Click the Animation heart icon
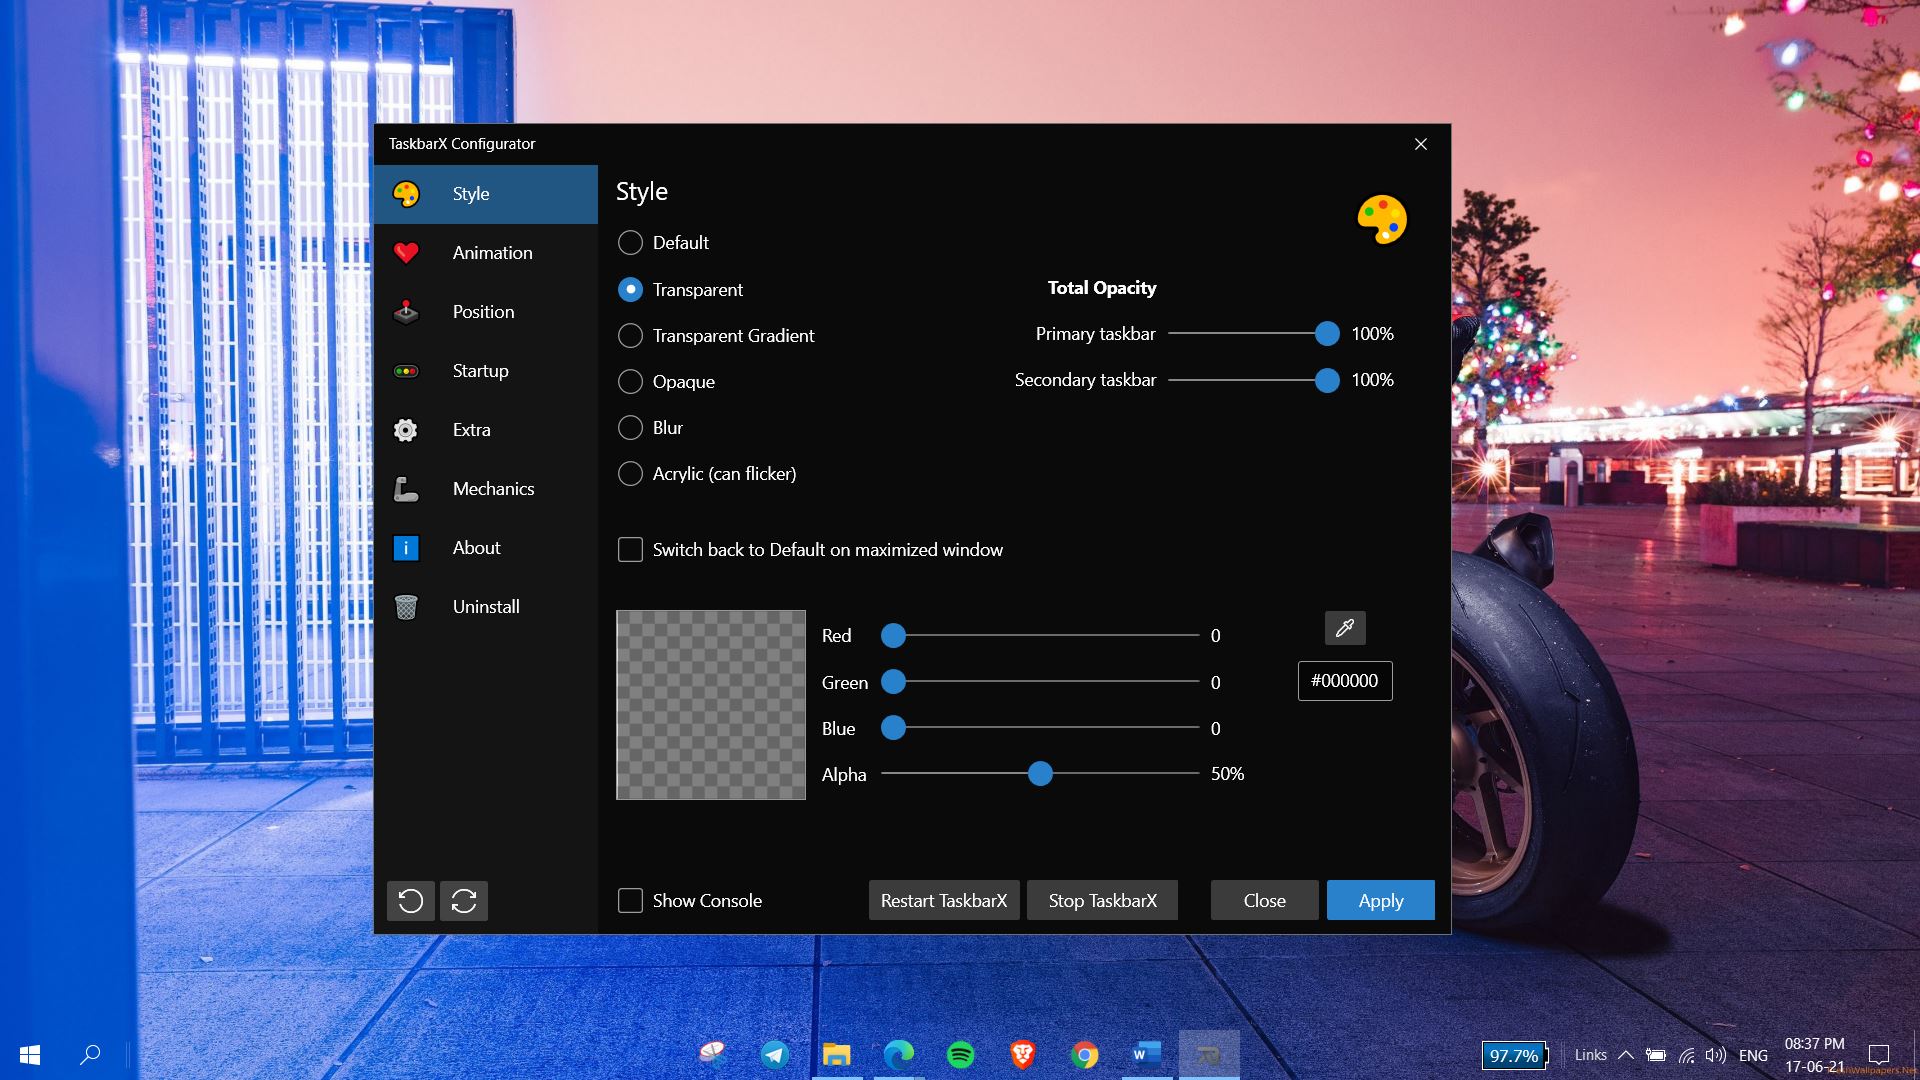Screen dimensions: 1920x1080 [x=407, y=252]
